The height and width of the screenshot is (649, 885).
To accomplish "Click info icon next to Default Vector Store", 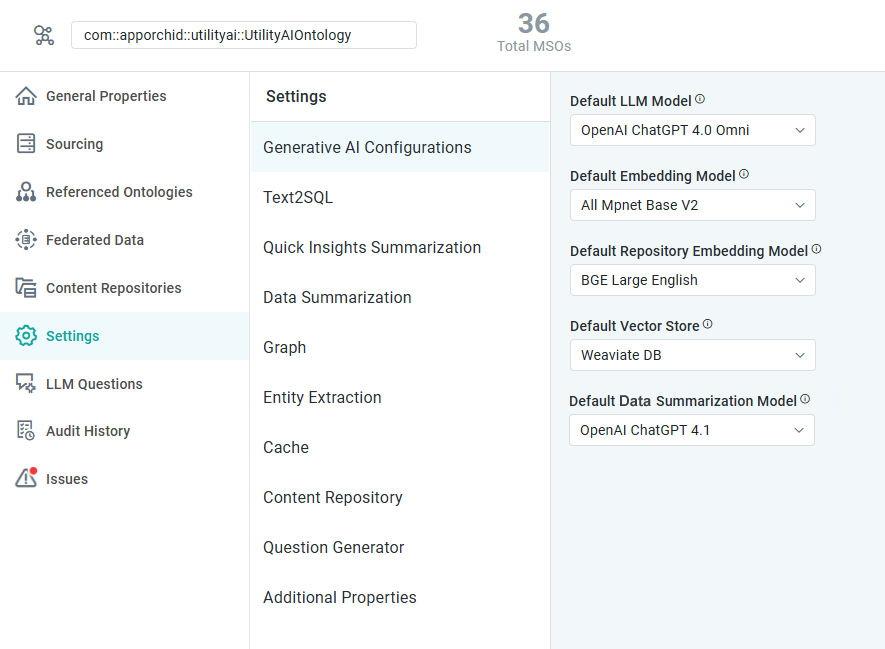I will (x=708, y=325).
